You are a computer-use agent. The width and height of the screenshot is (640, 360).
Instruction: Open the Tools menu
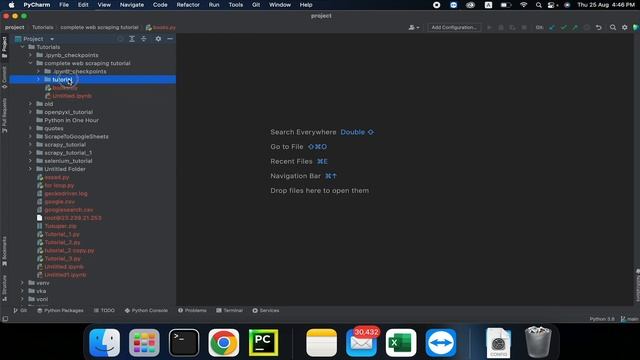(x=236, y=5)
